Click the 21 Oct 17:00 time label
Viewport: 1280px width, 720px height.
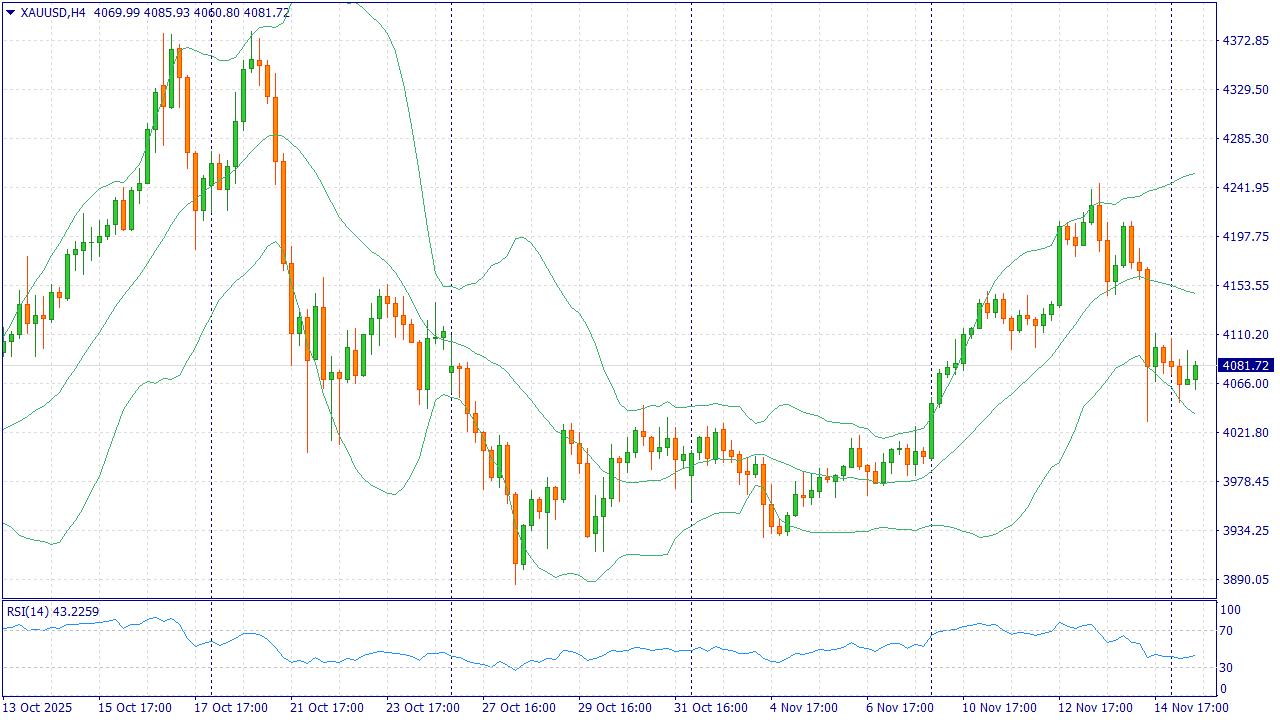(x=325, y=707)
